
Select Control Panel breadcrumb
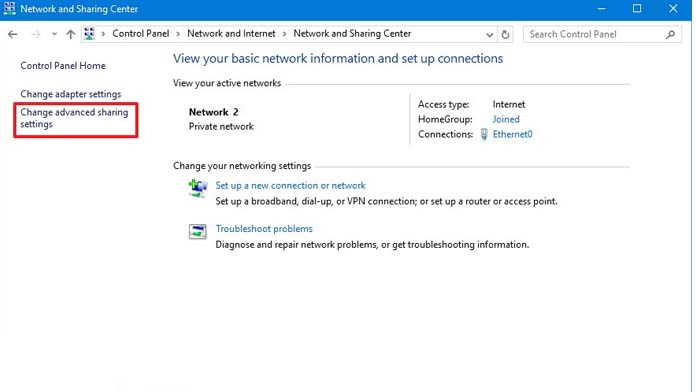click(141, 34)
